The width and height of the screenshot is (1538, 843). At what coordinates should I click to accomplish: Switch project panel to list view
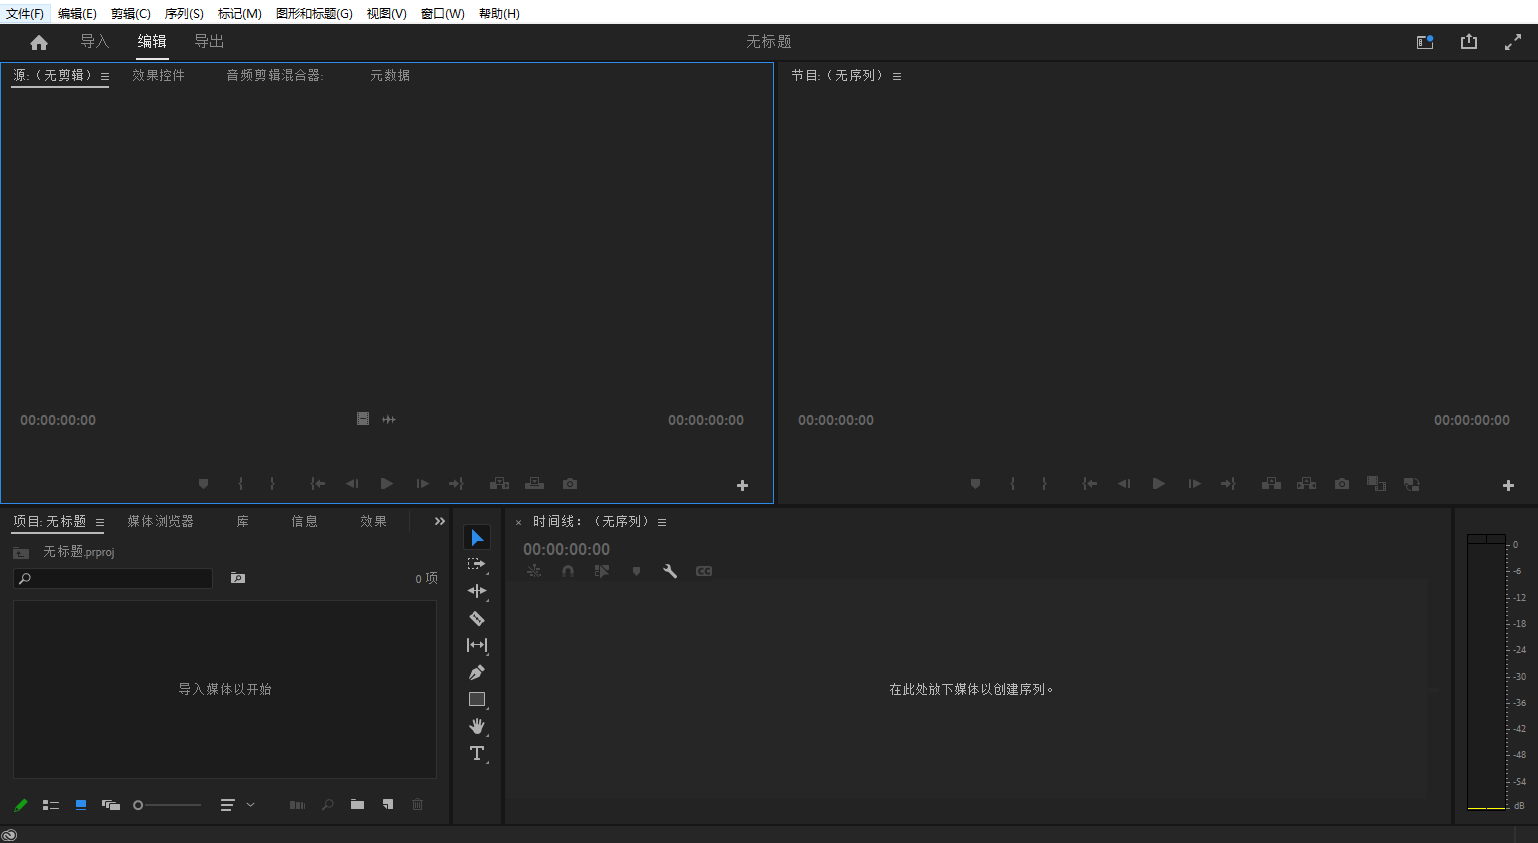[x=51, y=804]
